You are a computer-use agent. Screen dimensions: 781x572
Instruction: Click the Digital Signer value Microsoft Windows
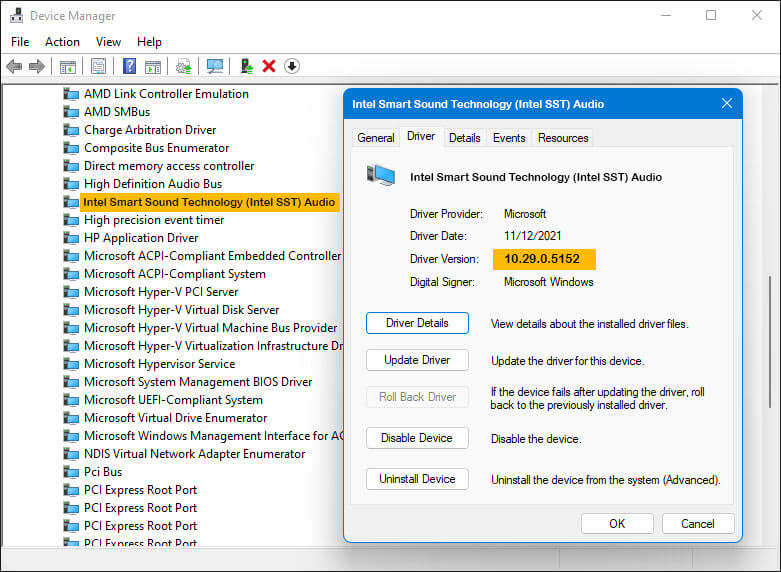tap(548, 282)
